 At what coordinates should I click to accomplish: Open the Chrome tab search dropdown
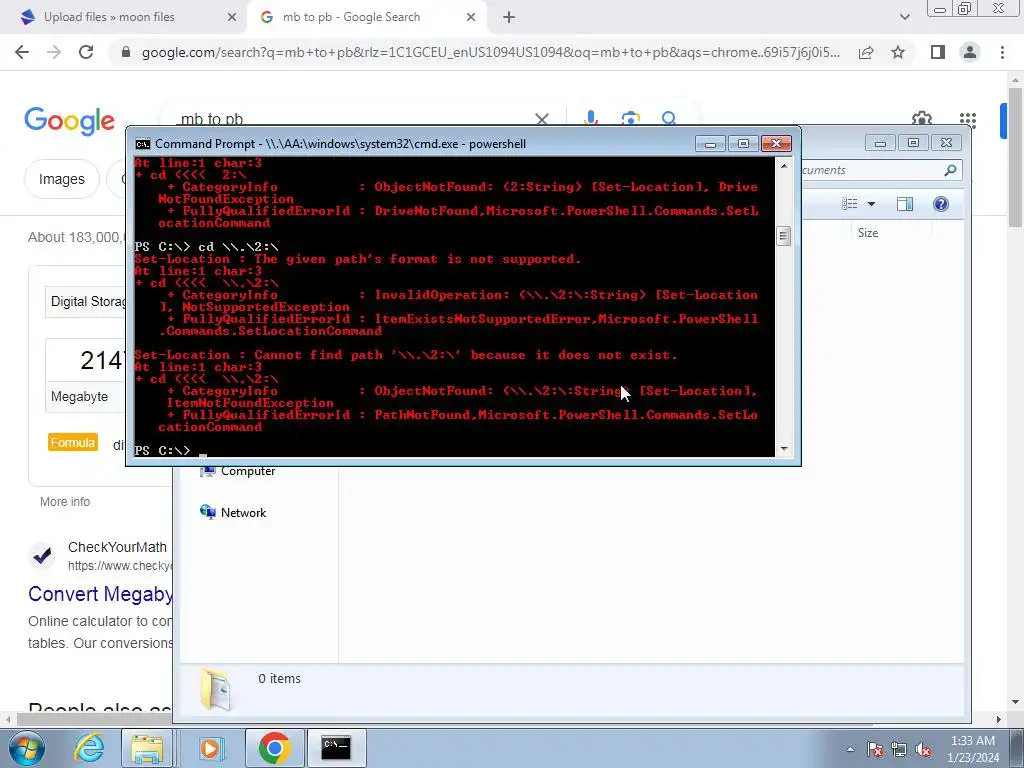click(904, 18)
